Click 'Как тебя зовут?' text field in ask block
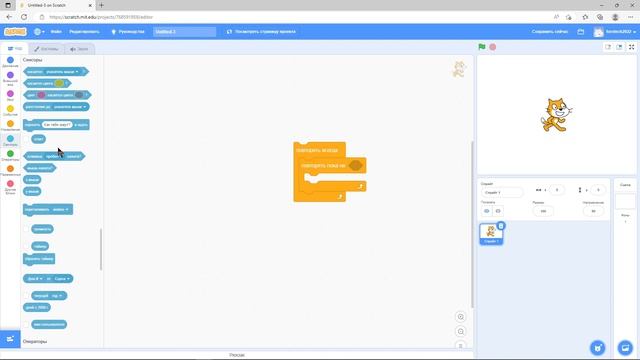Image resolution: width=640 pixels, height=360 pixels. (57, 124)
